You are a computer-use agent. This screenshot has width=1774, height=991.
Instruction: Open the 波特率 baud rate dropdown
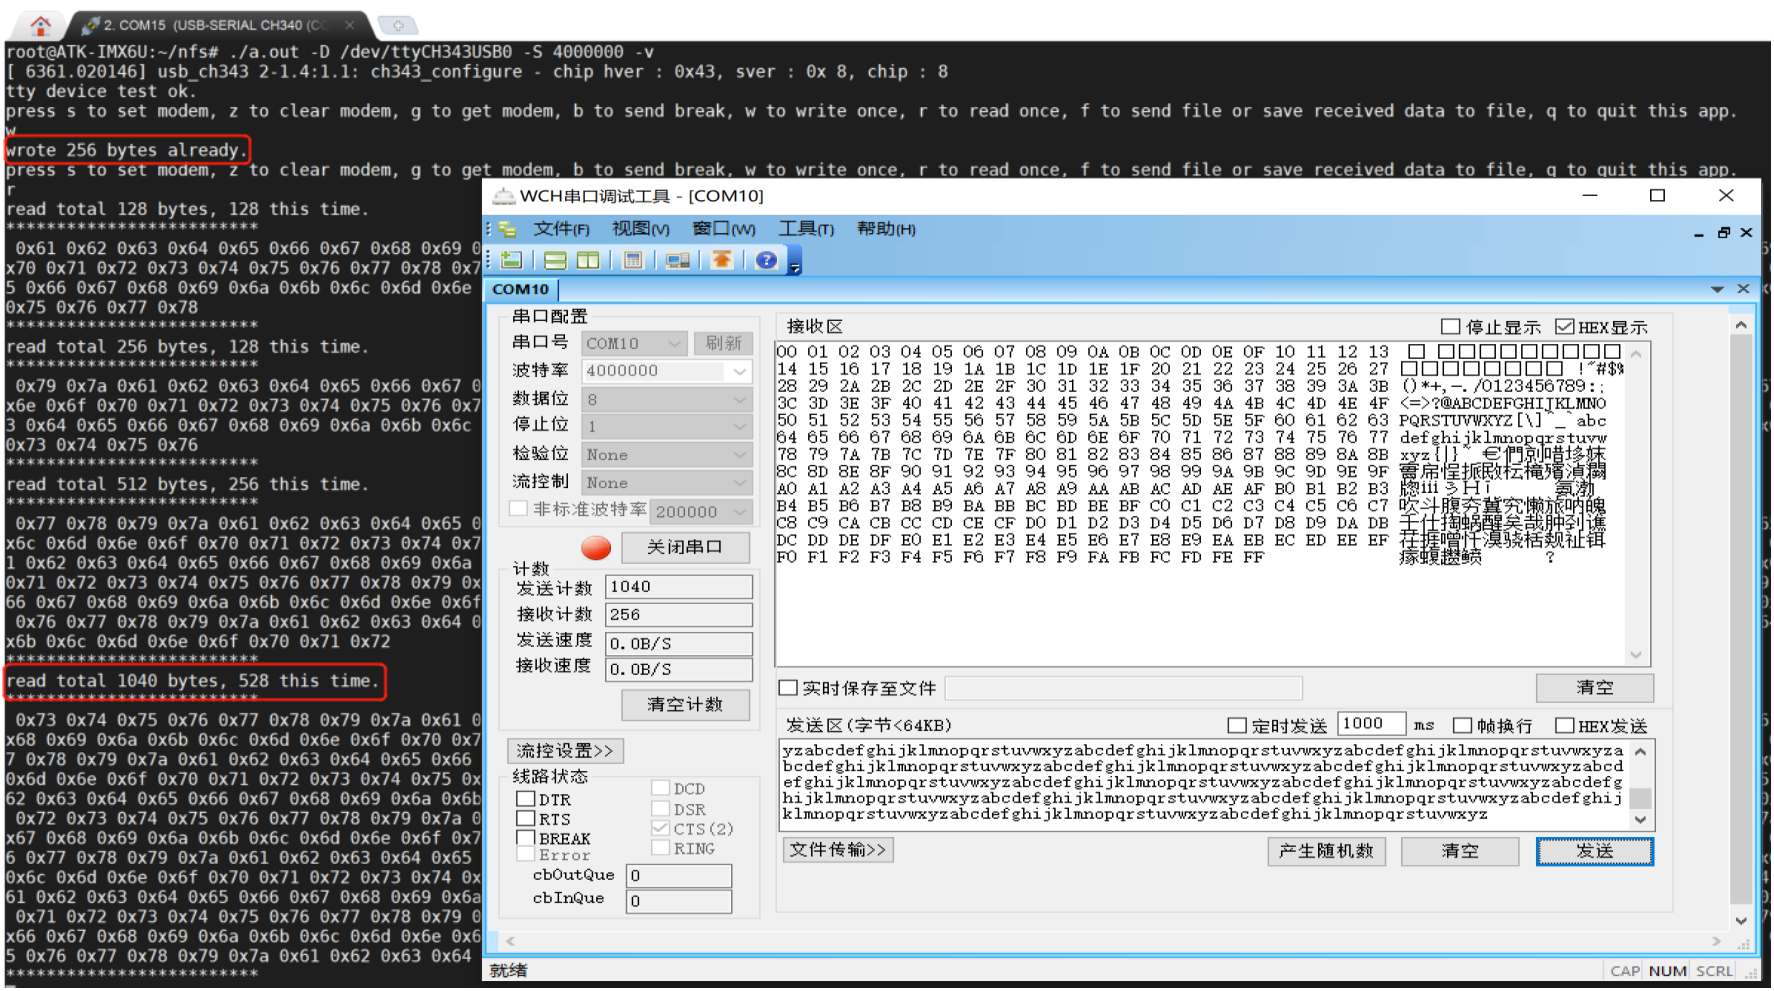738,371
